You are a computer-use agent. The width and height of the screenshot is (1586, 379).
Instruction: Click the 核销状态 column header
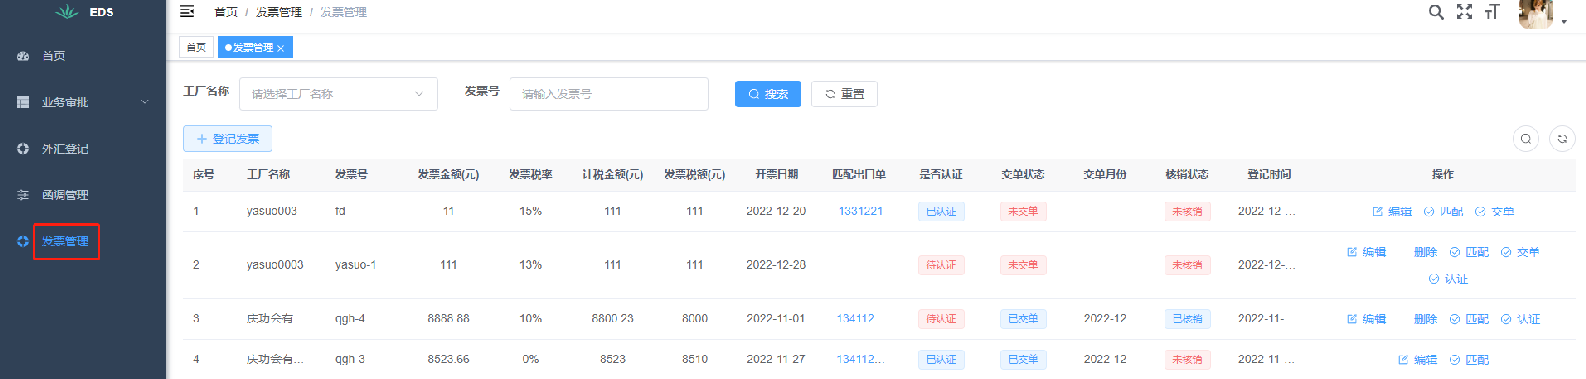[1186, 174]
